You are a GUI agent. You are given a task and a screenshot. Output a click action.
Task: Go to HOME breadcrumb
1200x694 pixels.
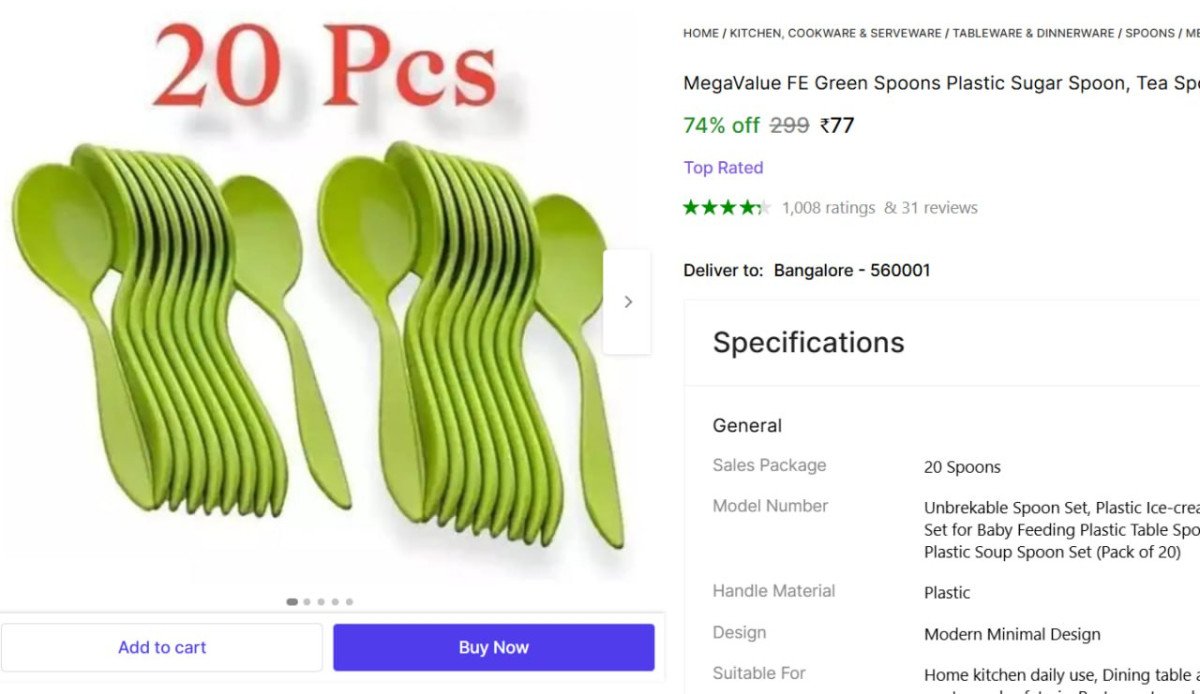[701, 33]
